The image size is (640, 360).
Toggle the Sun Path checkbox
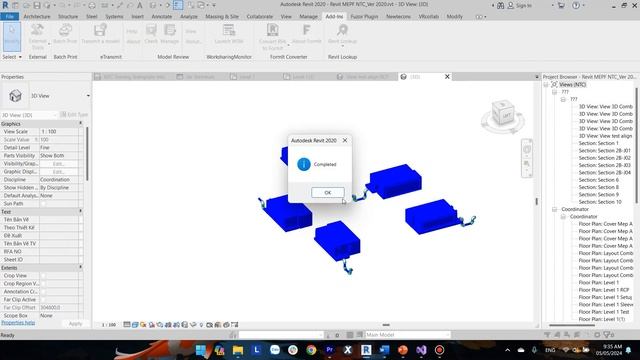coord(44,204)
